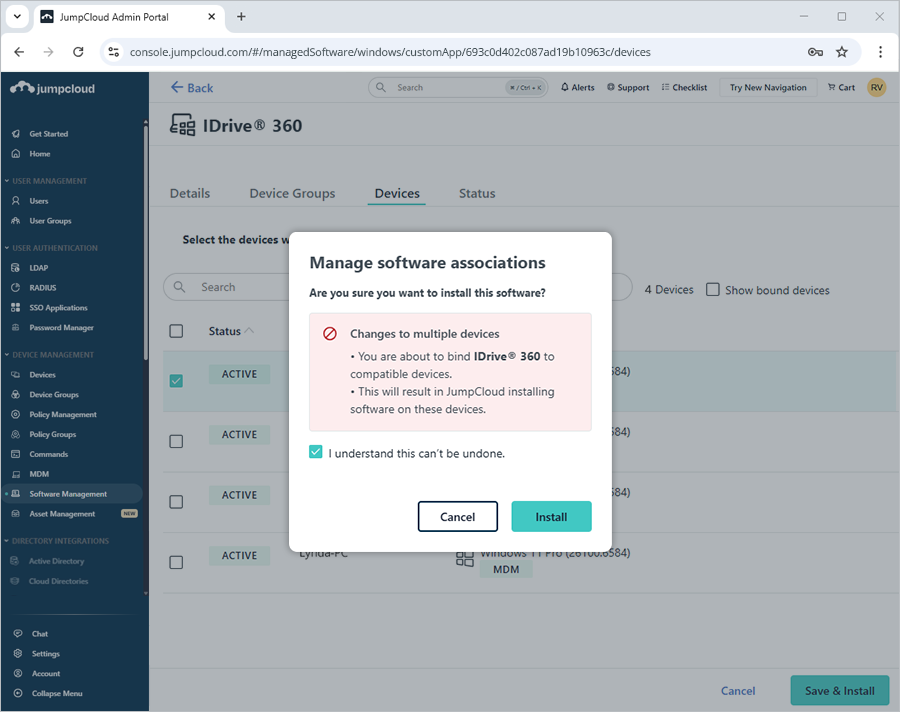Open Password Manager
Screen dimensions: 900x712
click(61, 328)
